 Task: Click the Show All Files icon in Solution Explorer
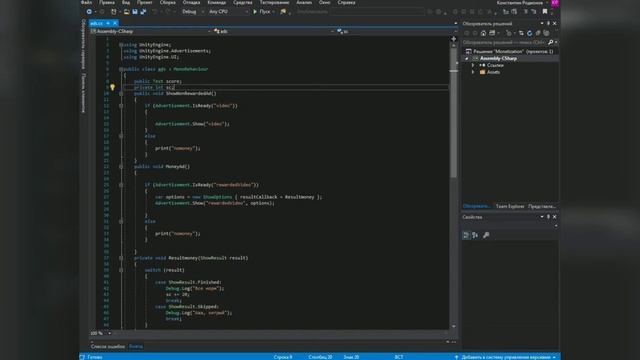pos(546,33)
